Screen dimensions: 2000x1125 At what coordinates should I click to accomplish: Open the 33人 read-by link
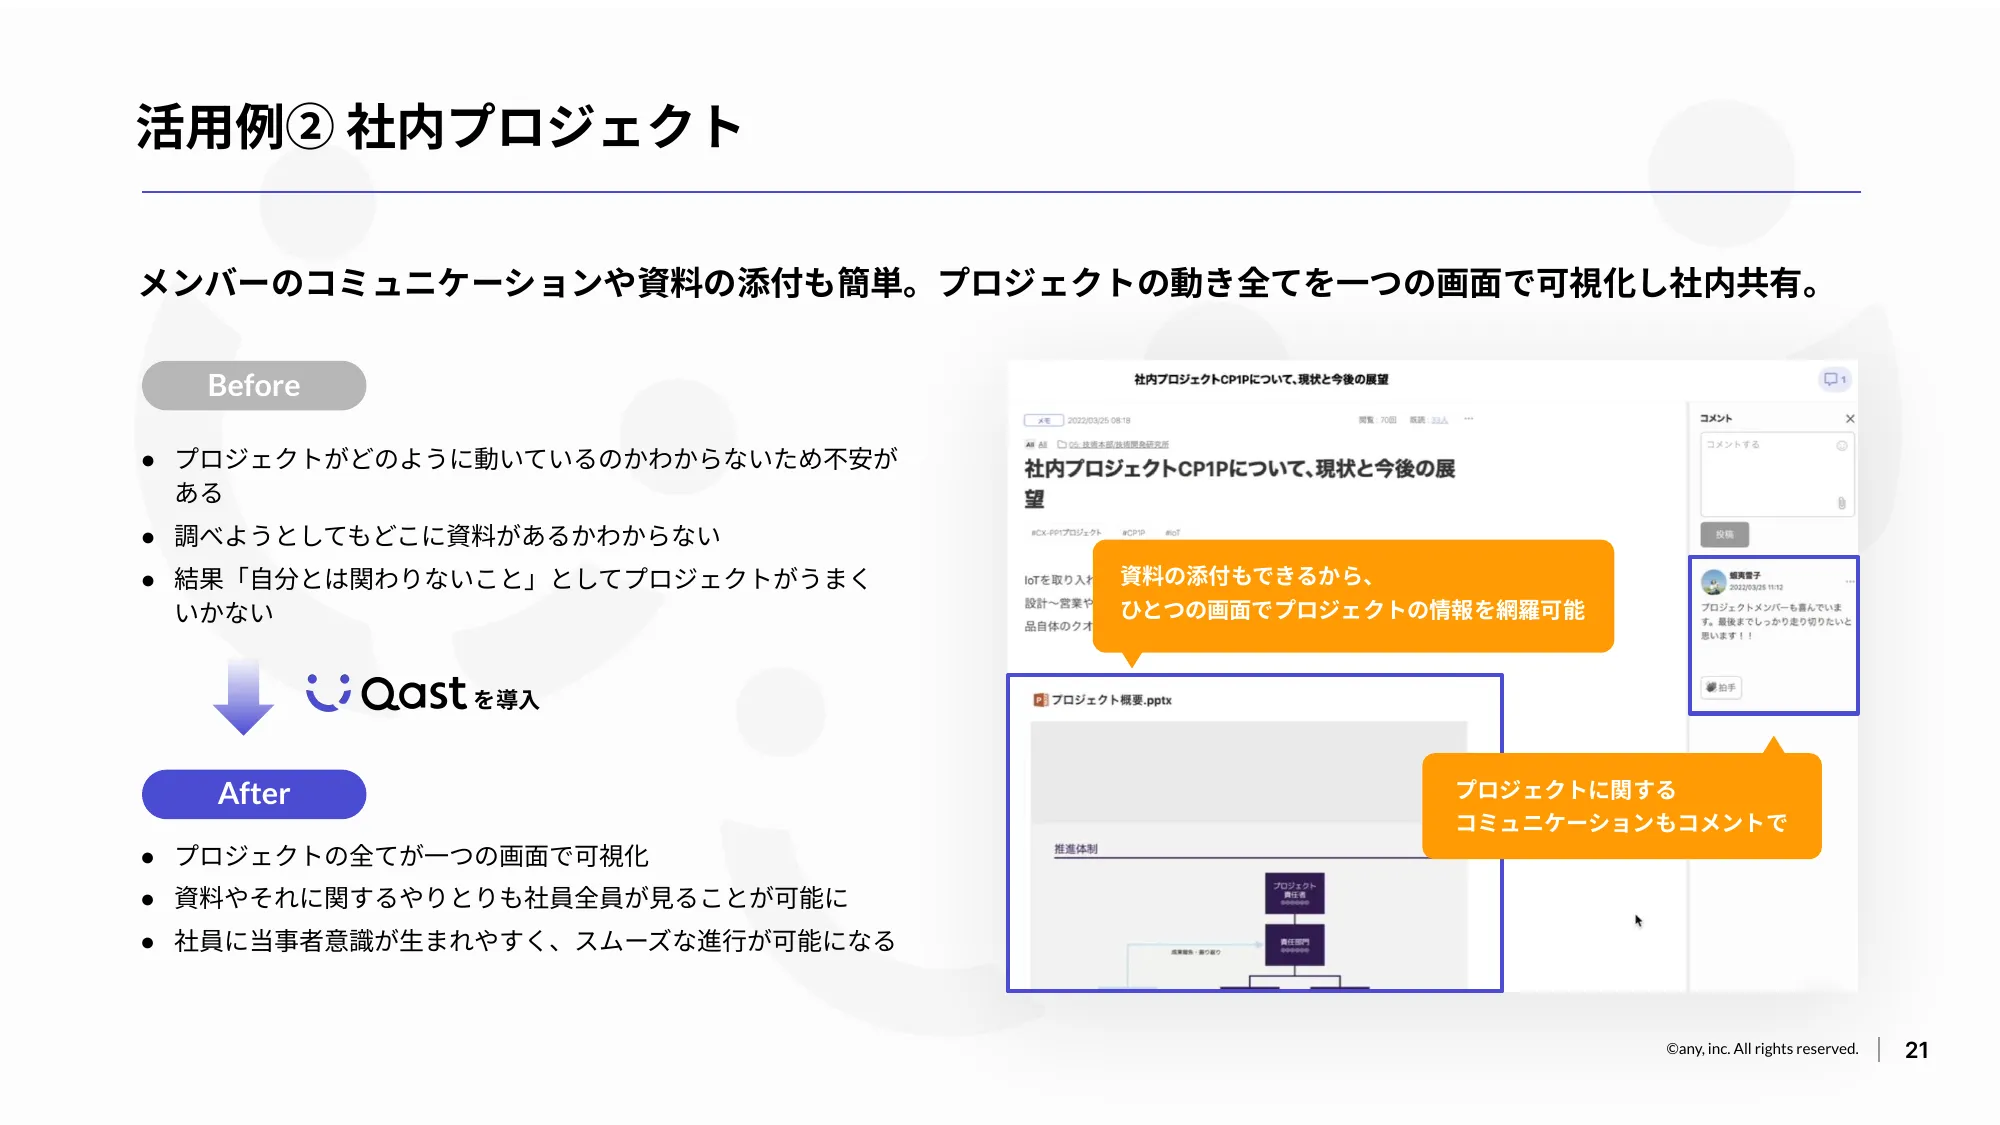[1439, 420]
